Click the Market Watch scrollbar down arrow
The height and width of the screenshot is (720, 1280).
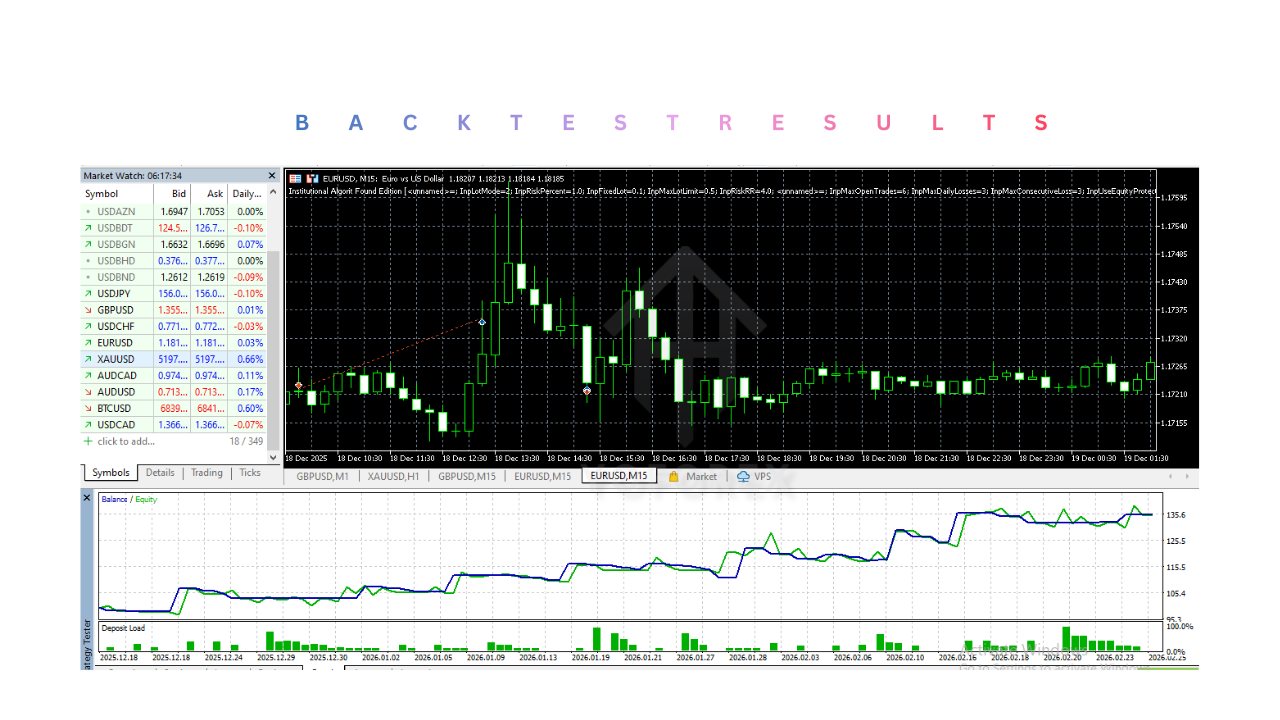coord(272,455)
